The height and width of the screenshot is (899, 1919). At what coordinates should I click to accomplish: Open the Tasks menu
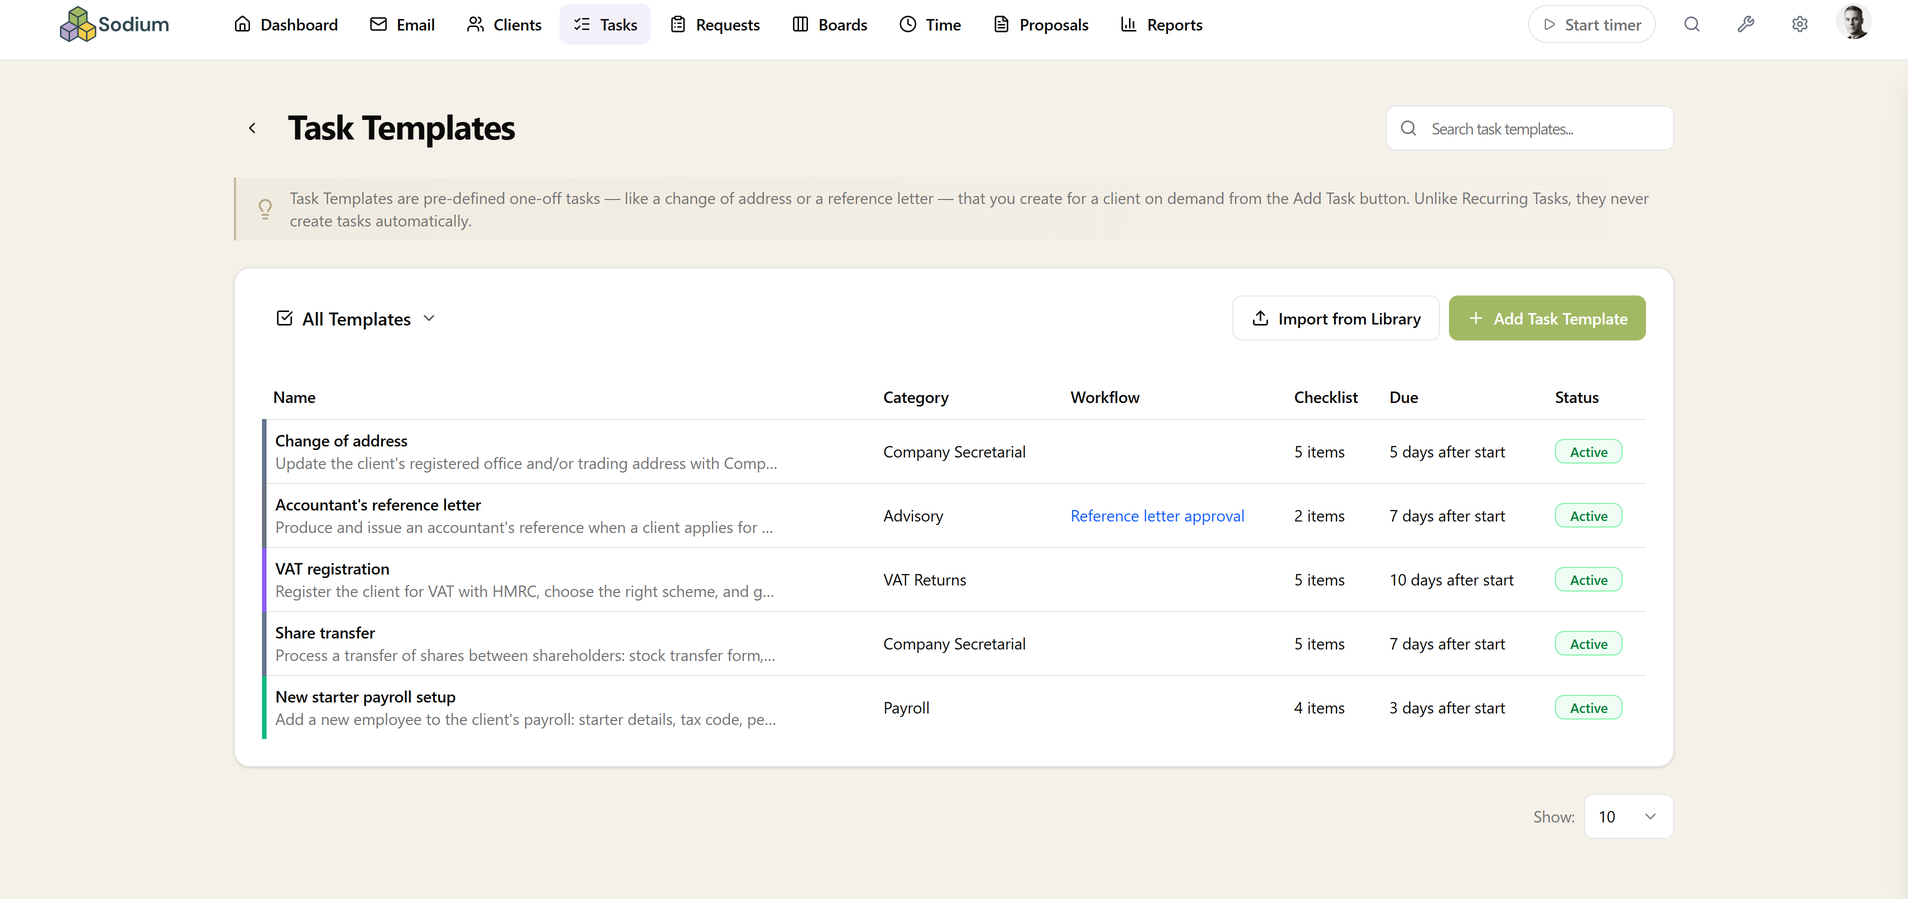tap(605, 24)
